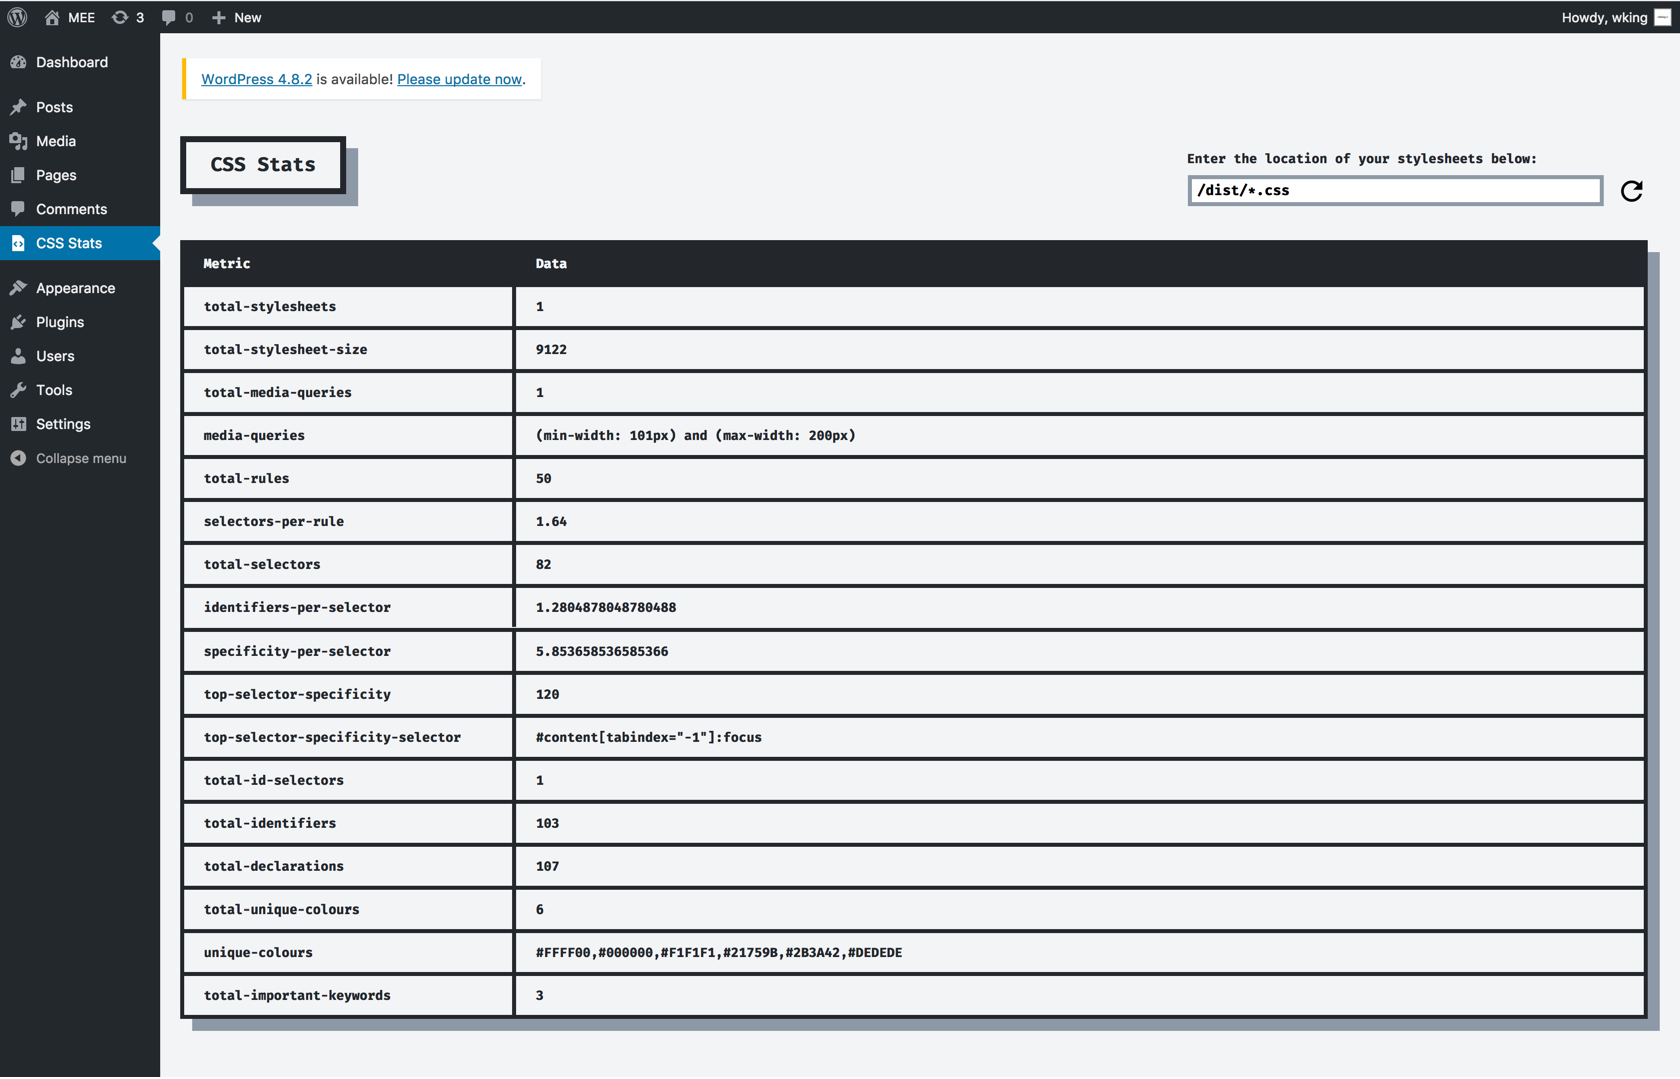This screenshot has width=1680, height=1079.
Task: Click the identifiers-per-selector value 1.2804878048780488
Action: [606, 607]
